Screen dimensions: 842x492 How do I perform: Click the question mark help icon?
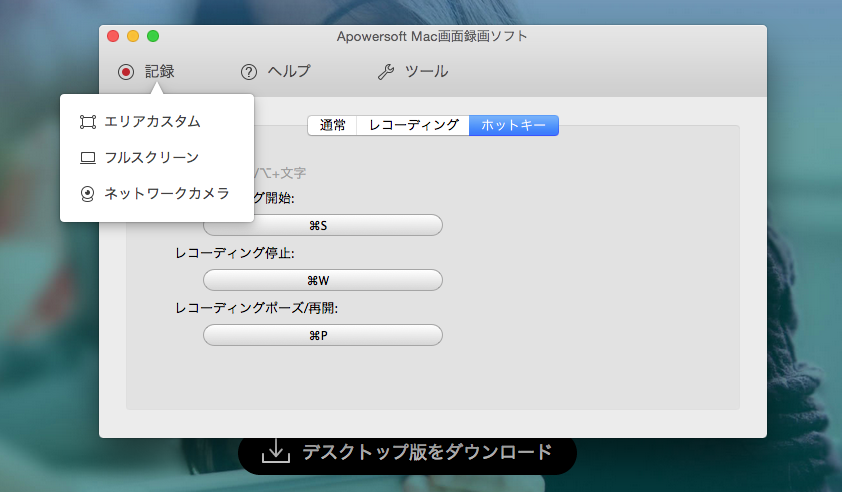click(x=249, y=71)
